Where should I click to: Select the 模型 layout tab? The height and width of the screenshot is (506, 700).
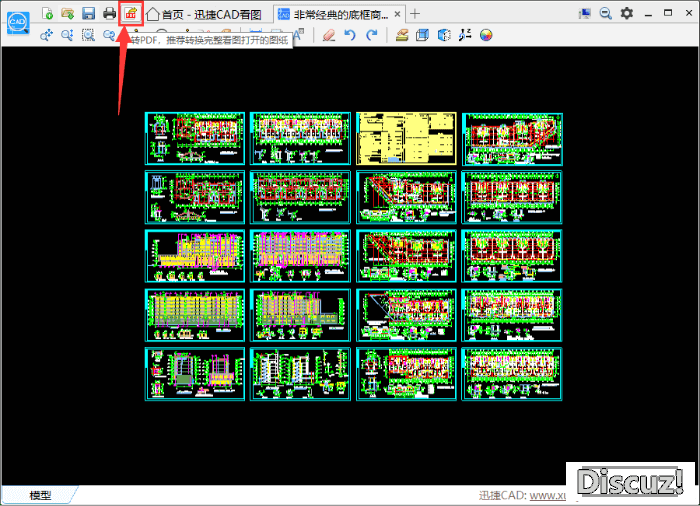tap(40, 495)
